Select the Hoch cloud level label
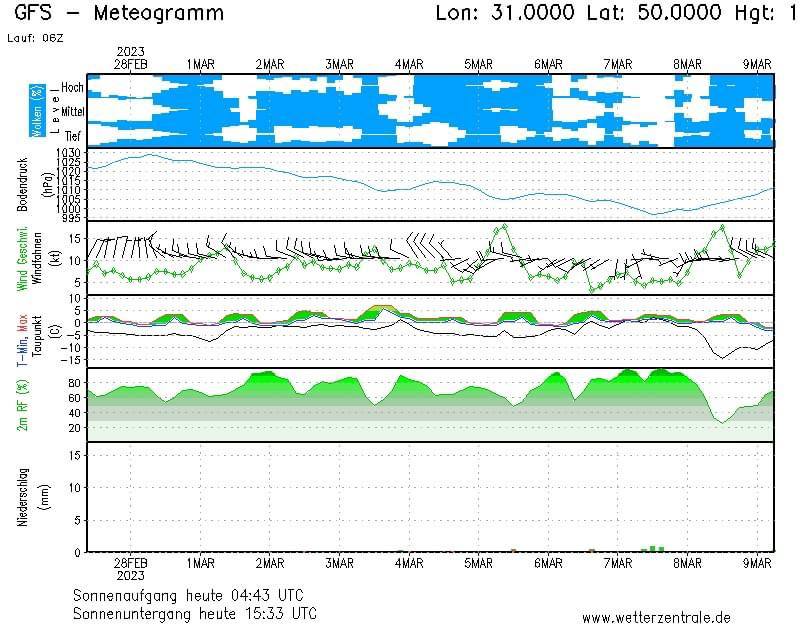This screenshot has width=800, height=625. tap(72, 88)
